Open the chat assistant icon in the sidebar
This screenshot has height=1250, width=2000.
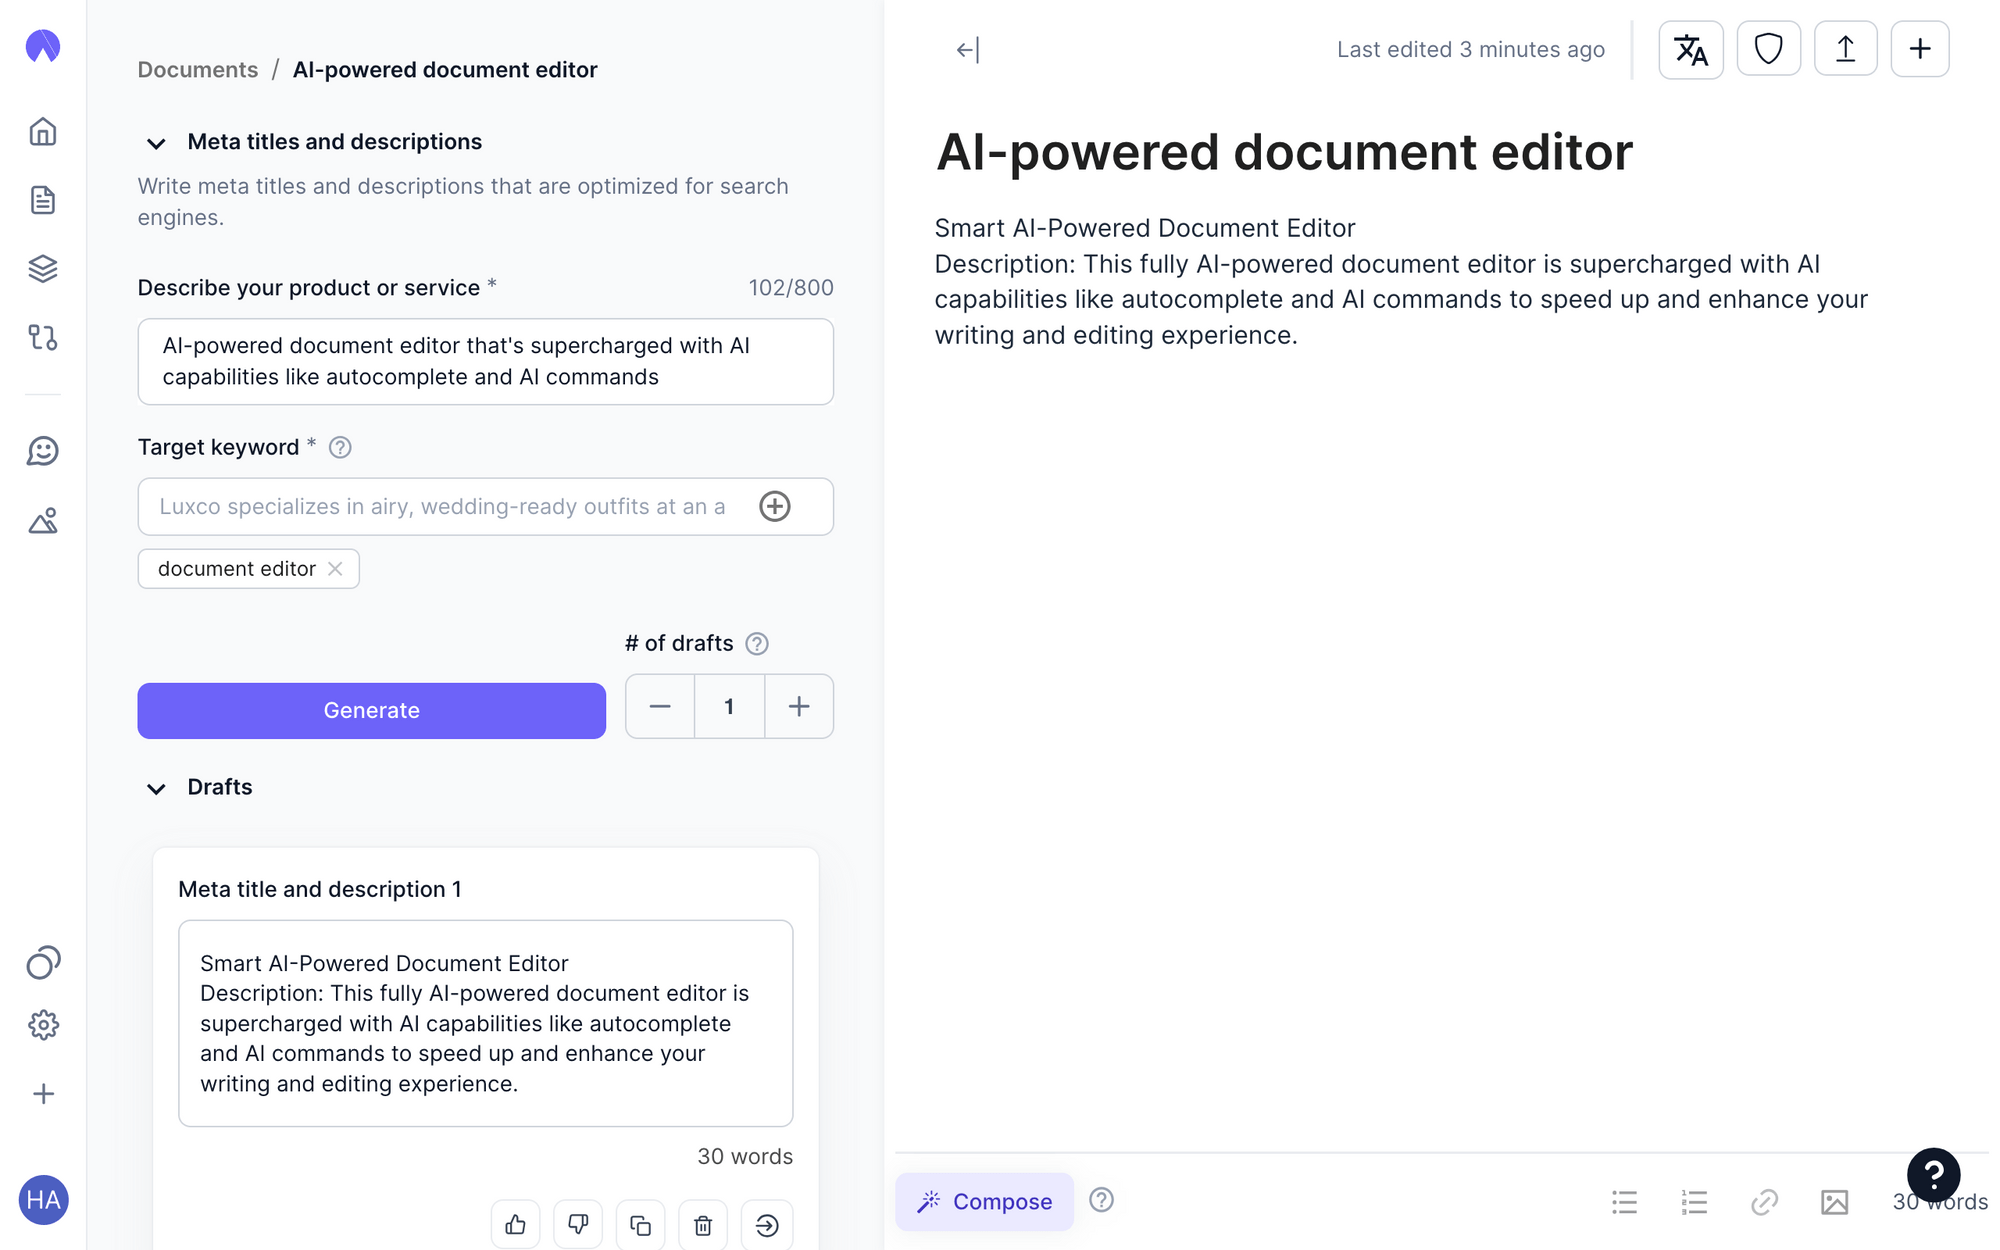pos(43,451)
